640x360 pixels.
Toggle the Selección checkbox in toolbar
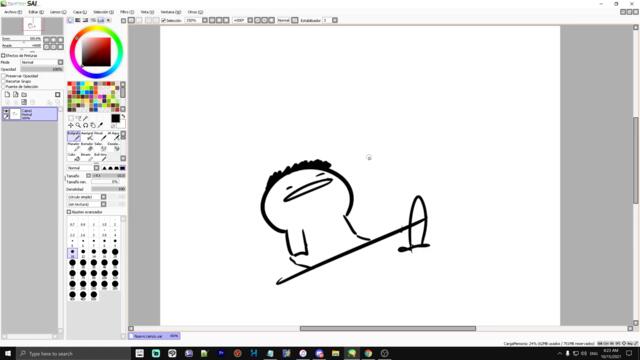pos(163,20)
